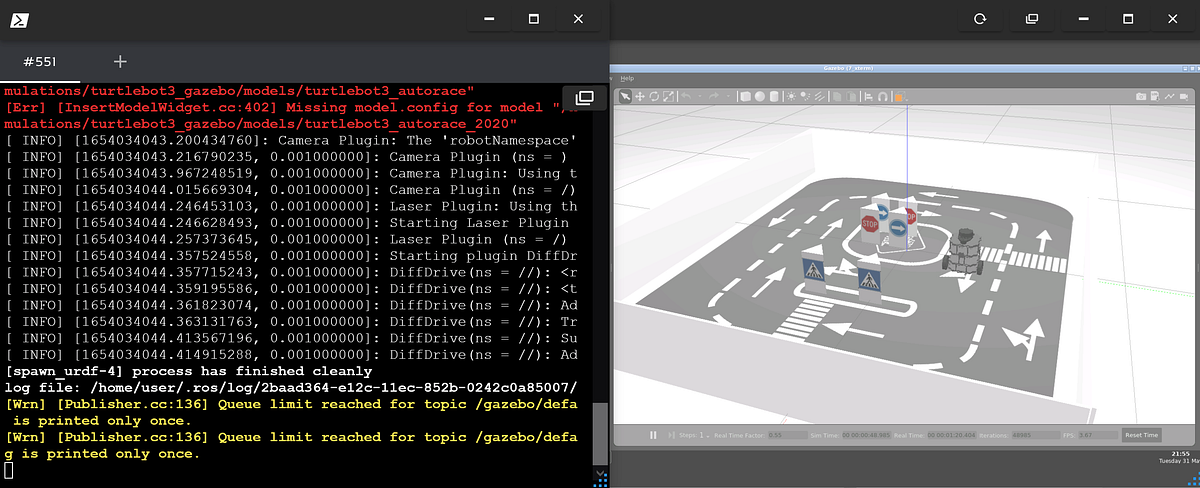This screenshot has width=1200, height=488.
Task: Take a screenshot with the camera icon
Action: [x=1141, y=96]
